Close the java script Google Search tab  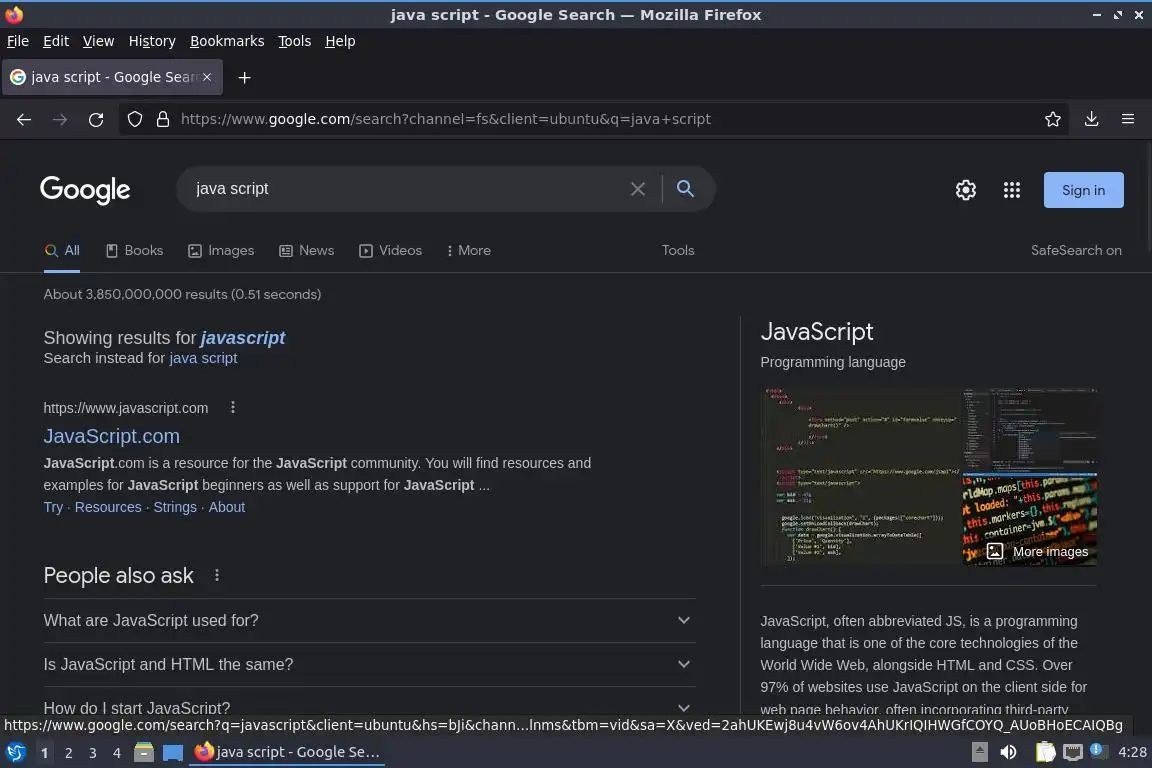pos(207,76)
